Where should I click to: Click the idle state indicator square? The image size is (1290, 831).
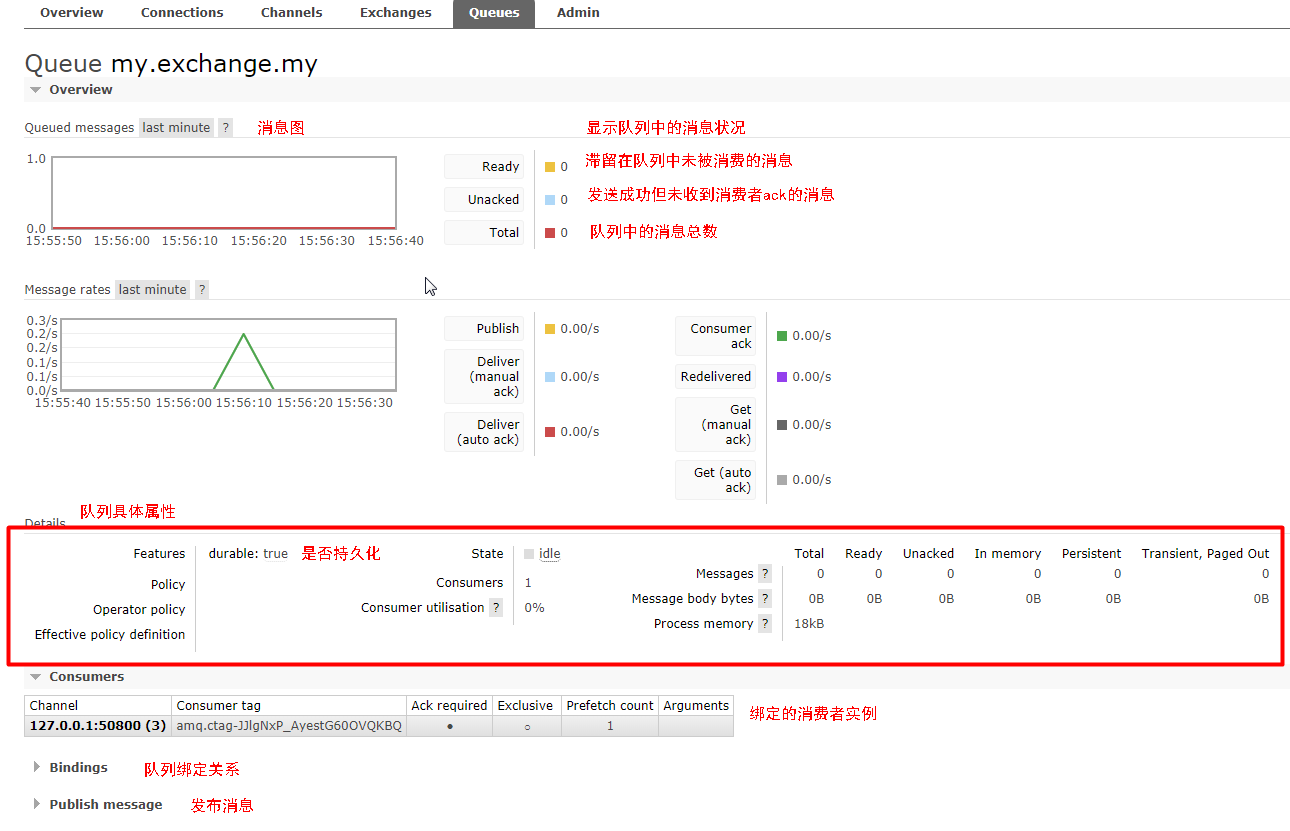(530, 553)
